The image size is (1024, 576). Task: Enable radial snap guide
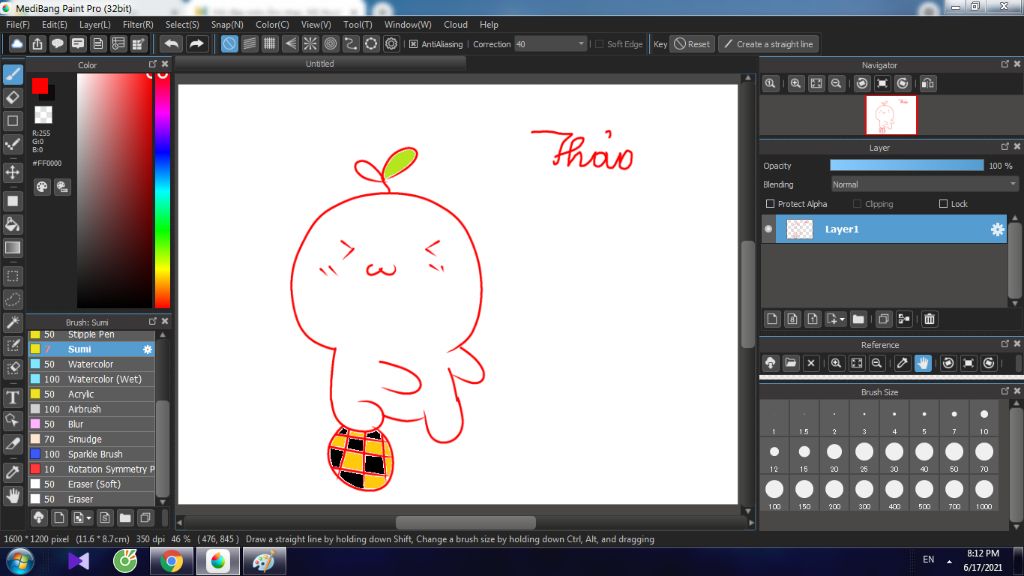tap(310, 44)
